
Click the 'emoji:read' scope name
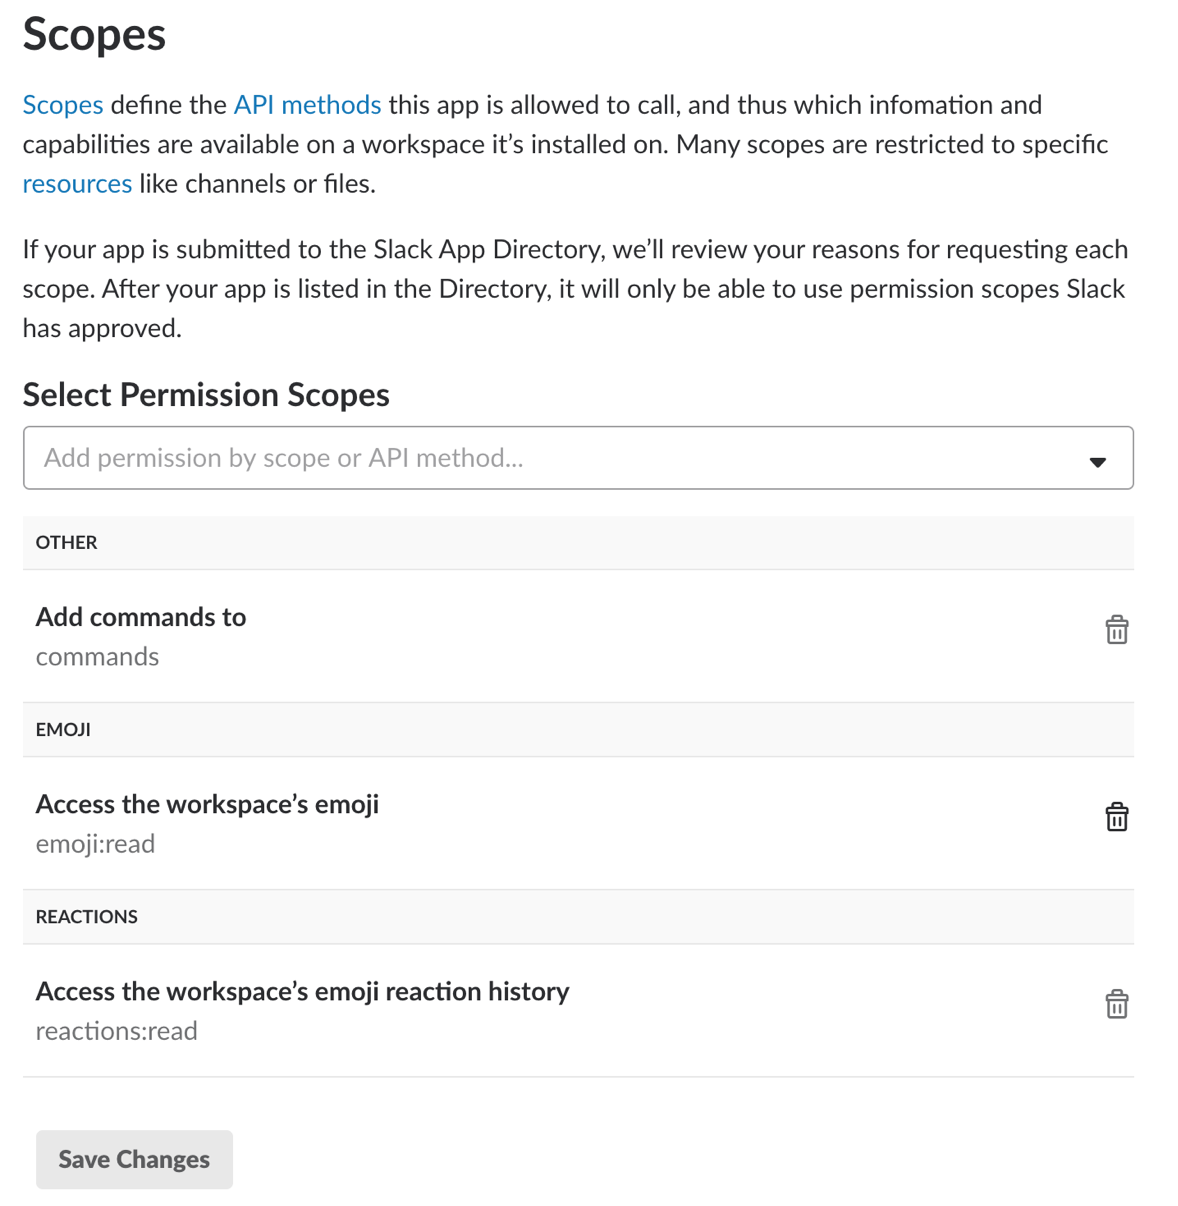[95, 844]
